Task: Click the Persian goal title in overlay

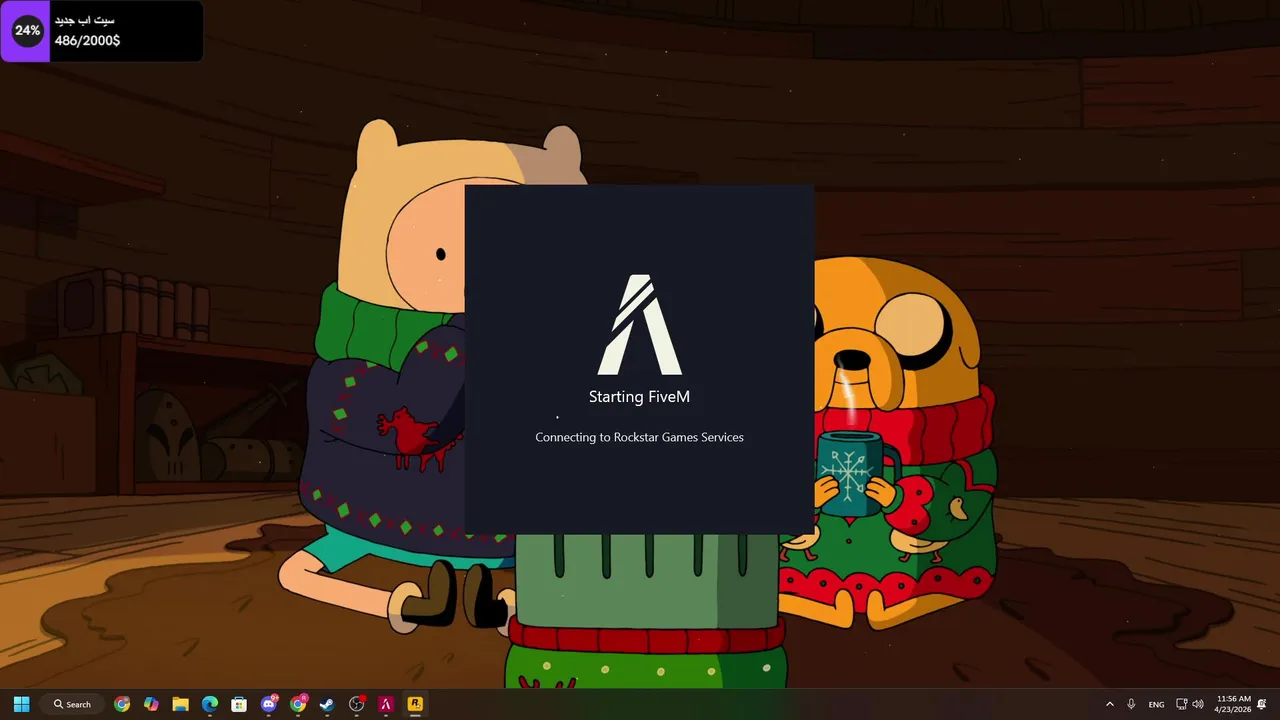Action: [85, 20]
